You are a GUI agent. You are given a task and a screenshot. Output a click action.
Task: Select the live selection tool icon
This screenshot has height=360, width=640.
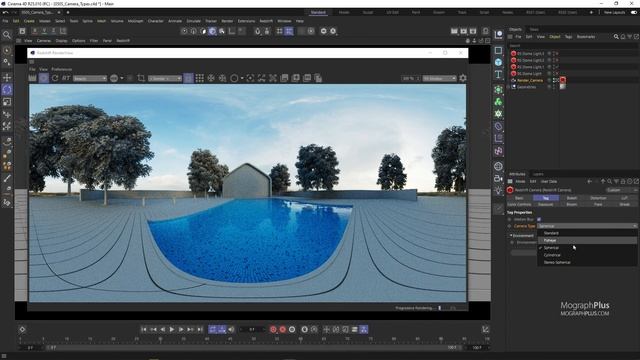(x=7, y=51)
